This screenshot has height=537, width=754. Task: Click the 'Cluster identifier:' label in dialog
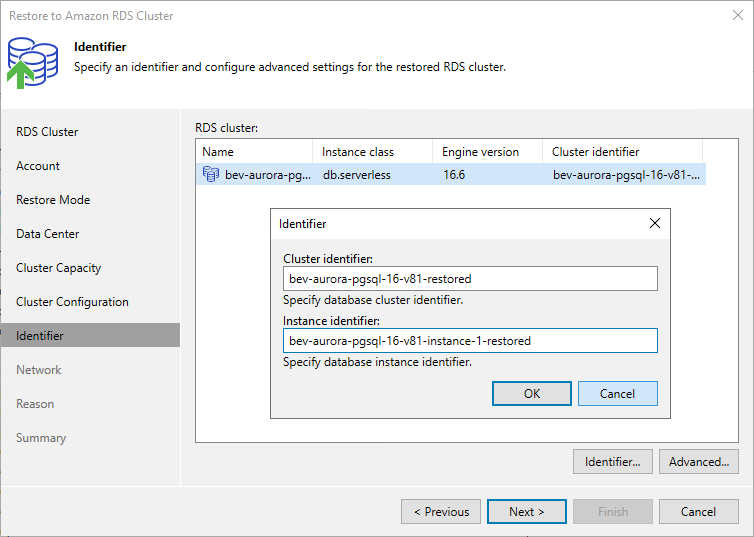[x=328, y=259]
